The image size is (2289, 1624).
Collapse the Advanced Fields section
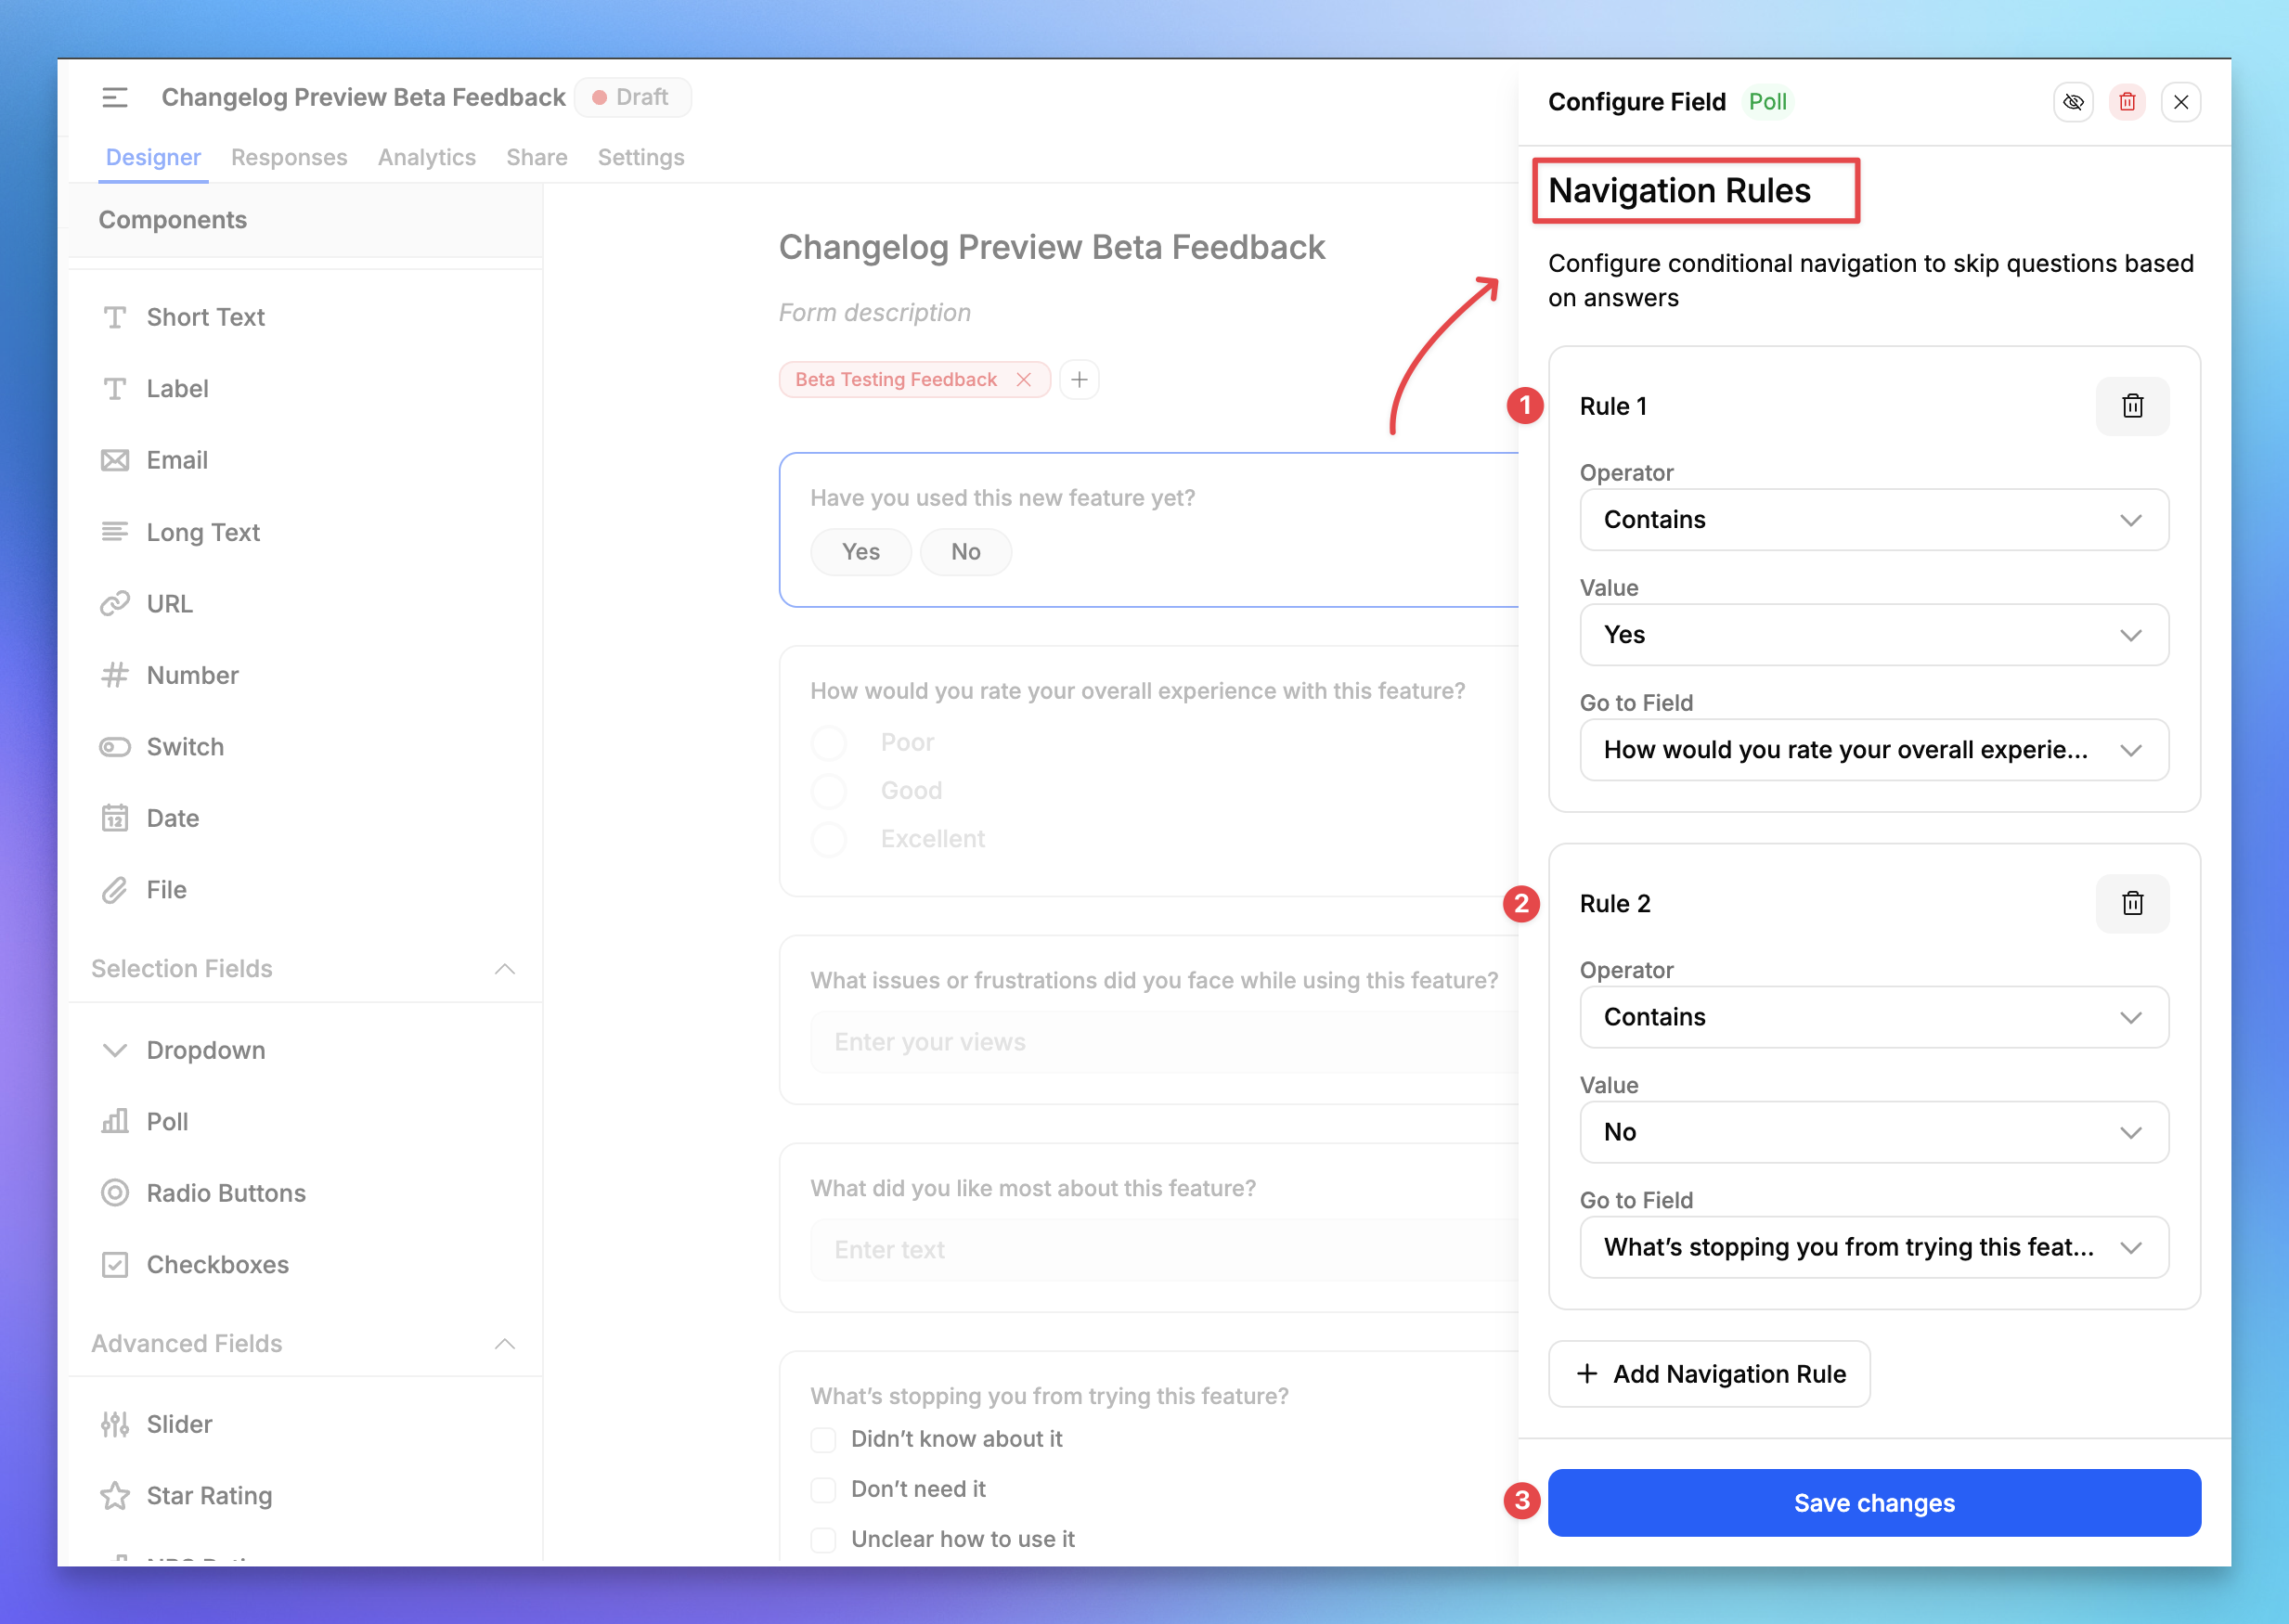click(505, 1344)
